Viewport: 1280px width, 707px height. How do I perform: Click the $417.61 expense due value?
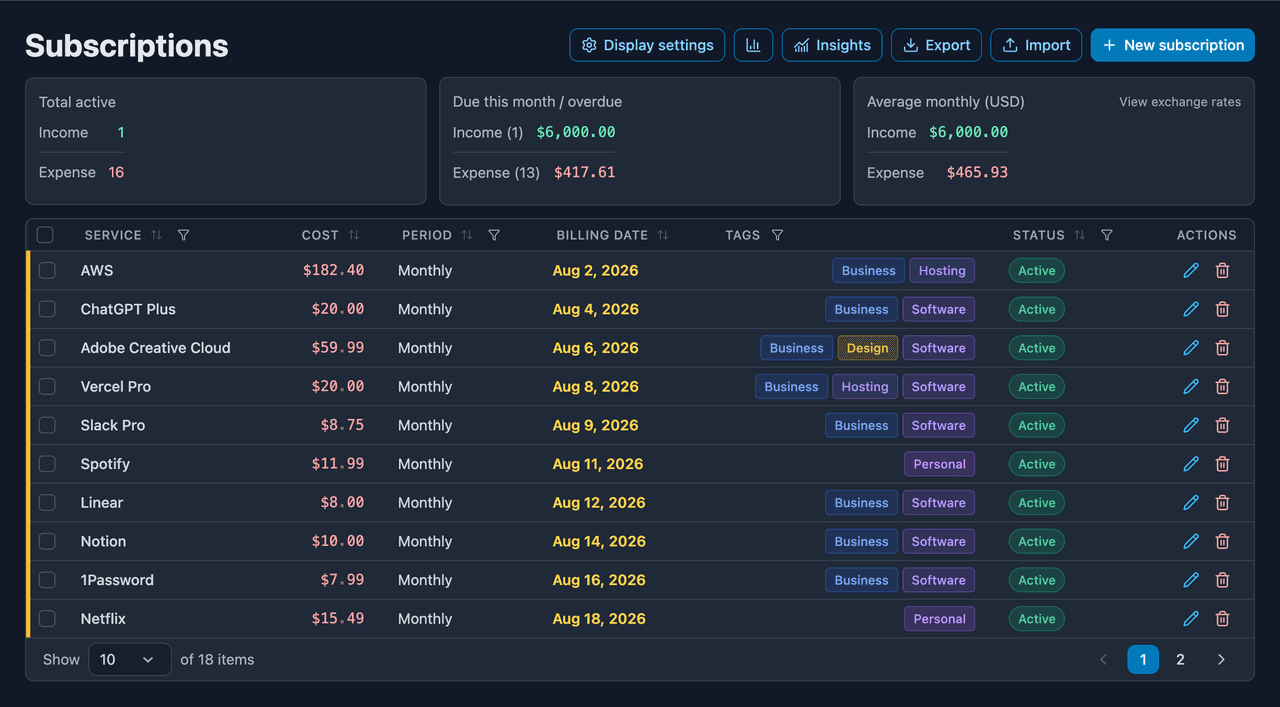(x=584, y=172)
